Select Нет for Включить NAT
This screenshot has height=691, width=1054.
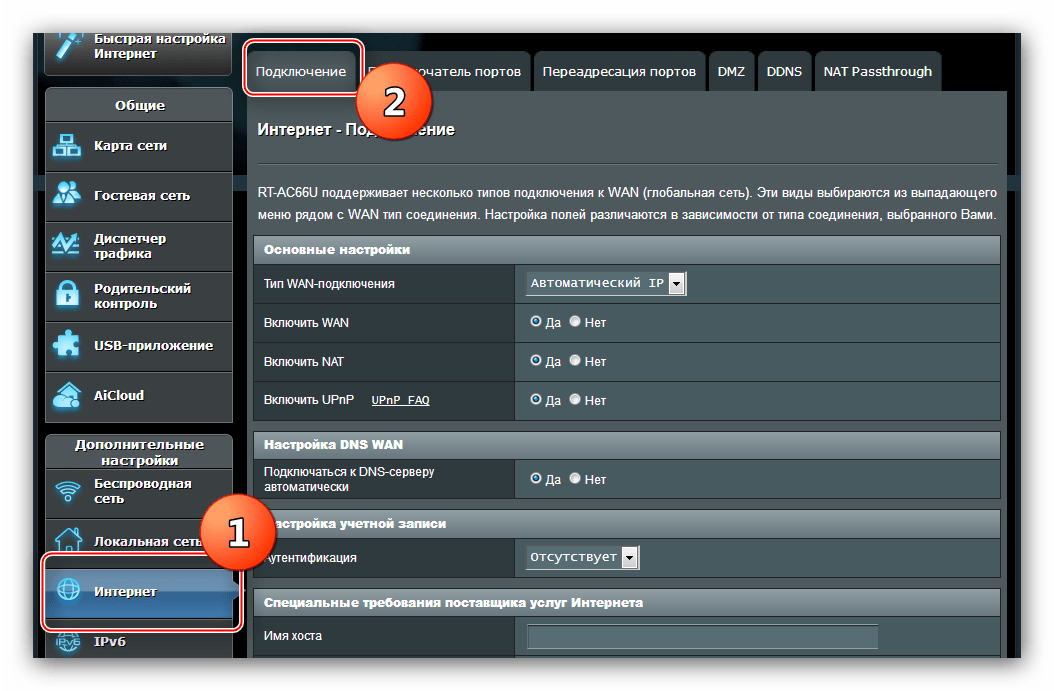[x=575, y=360]
